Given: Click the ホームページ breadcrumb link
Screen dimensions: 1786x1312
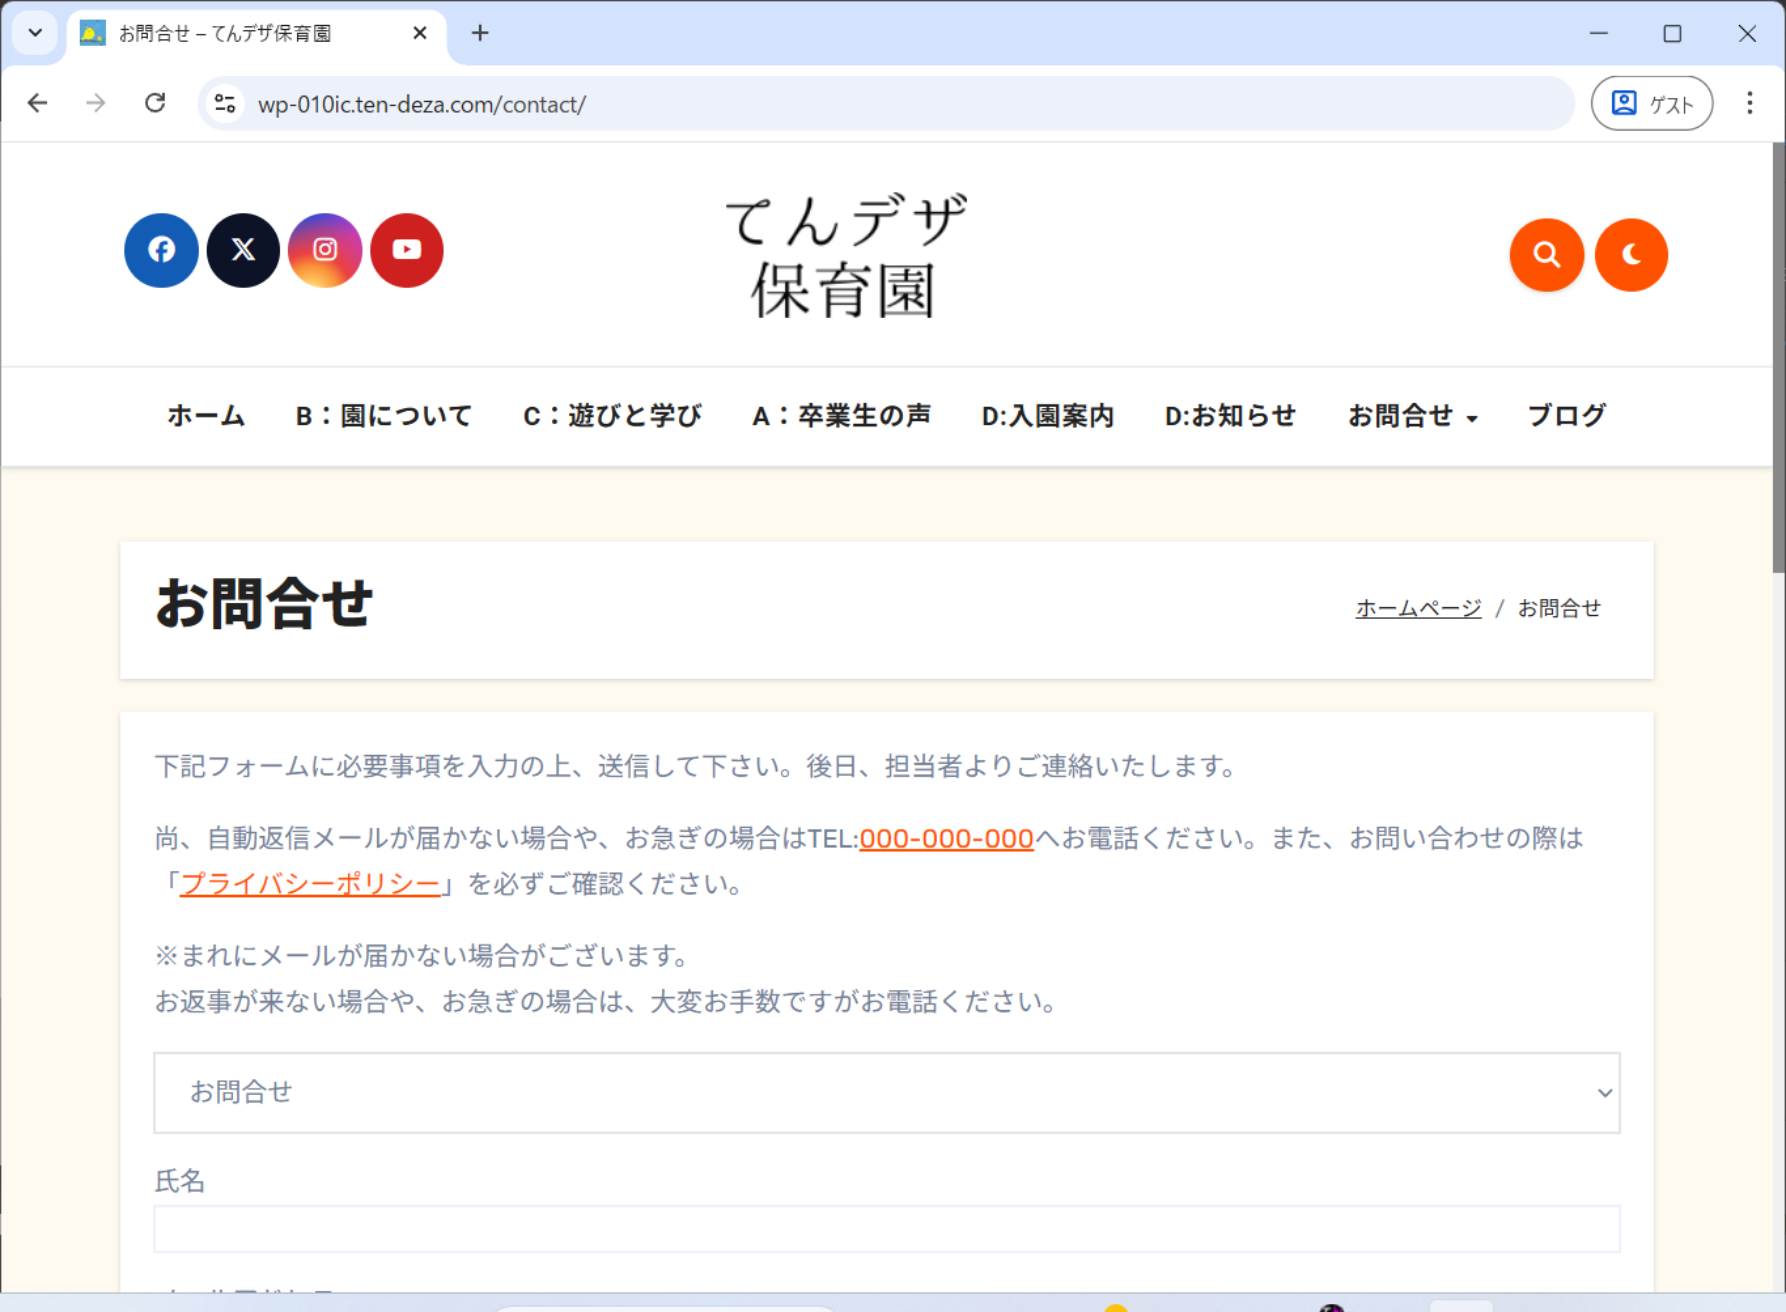Looking at the screenshot, I should click(x=1418, y=608).
